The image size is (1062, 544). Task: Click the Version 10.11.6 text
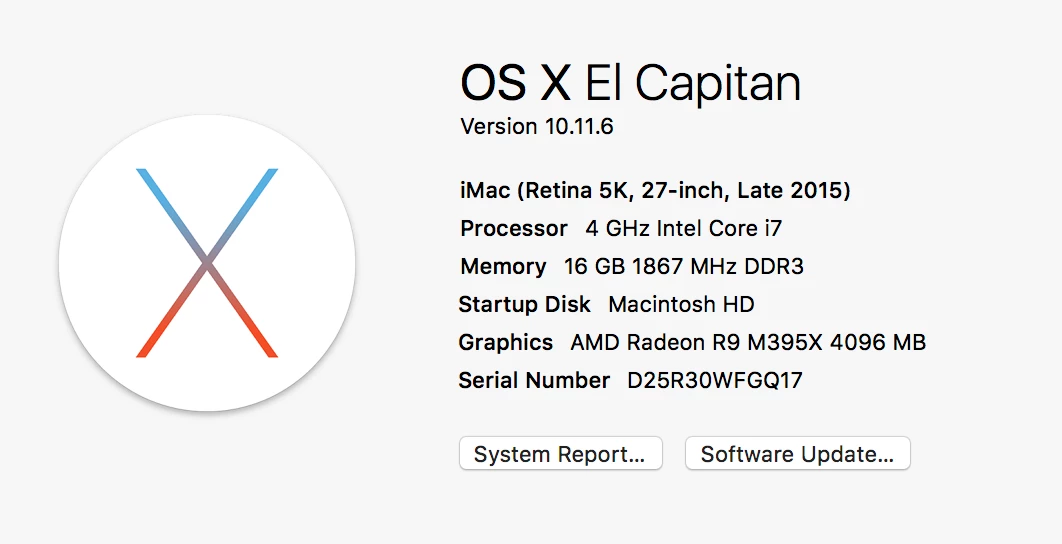point(537,126)
